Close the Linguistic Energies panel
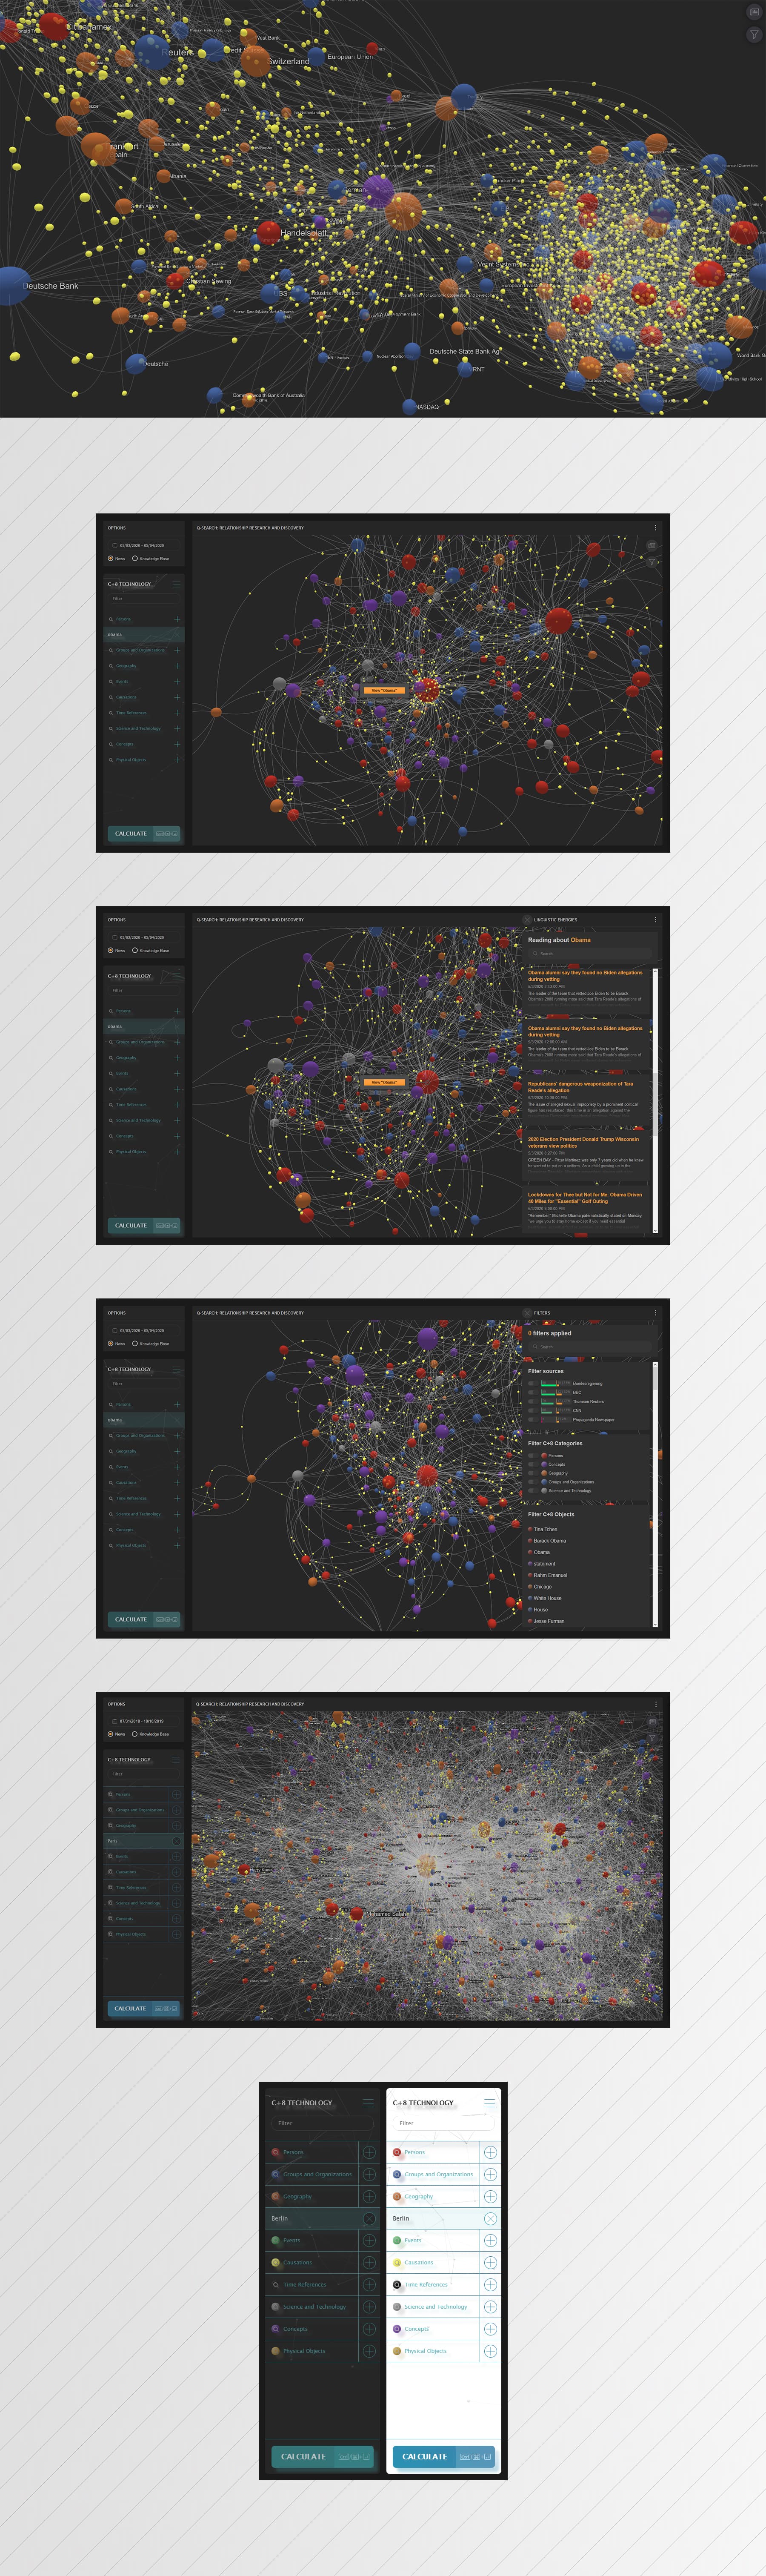Image resolution: width=766 pixels, height=2576 pixels. [527, 920]
